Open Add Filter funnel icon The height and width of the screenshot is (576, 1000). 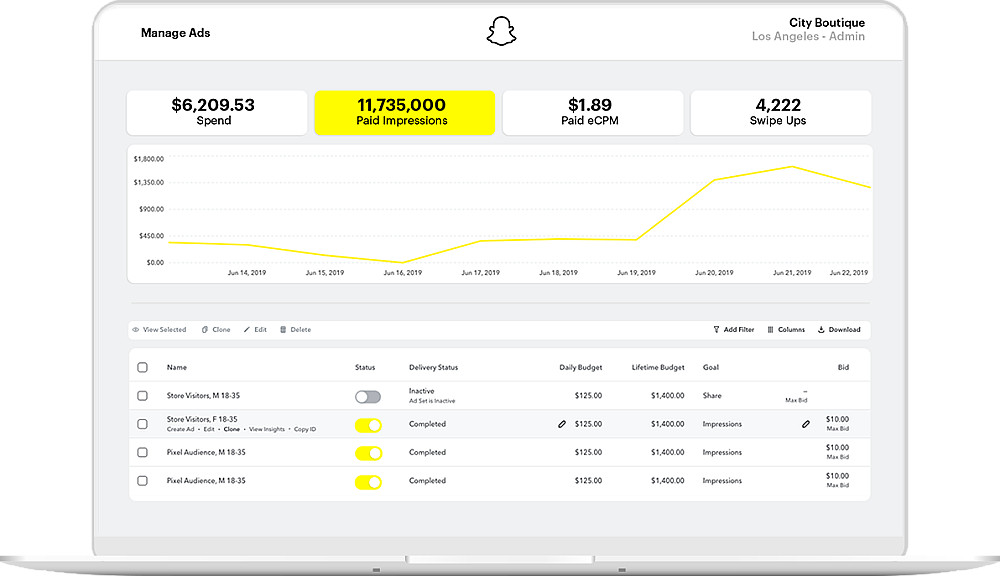(x=716, y=330)
